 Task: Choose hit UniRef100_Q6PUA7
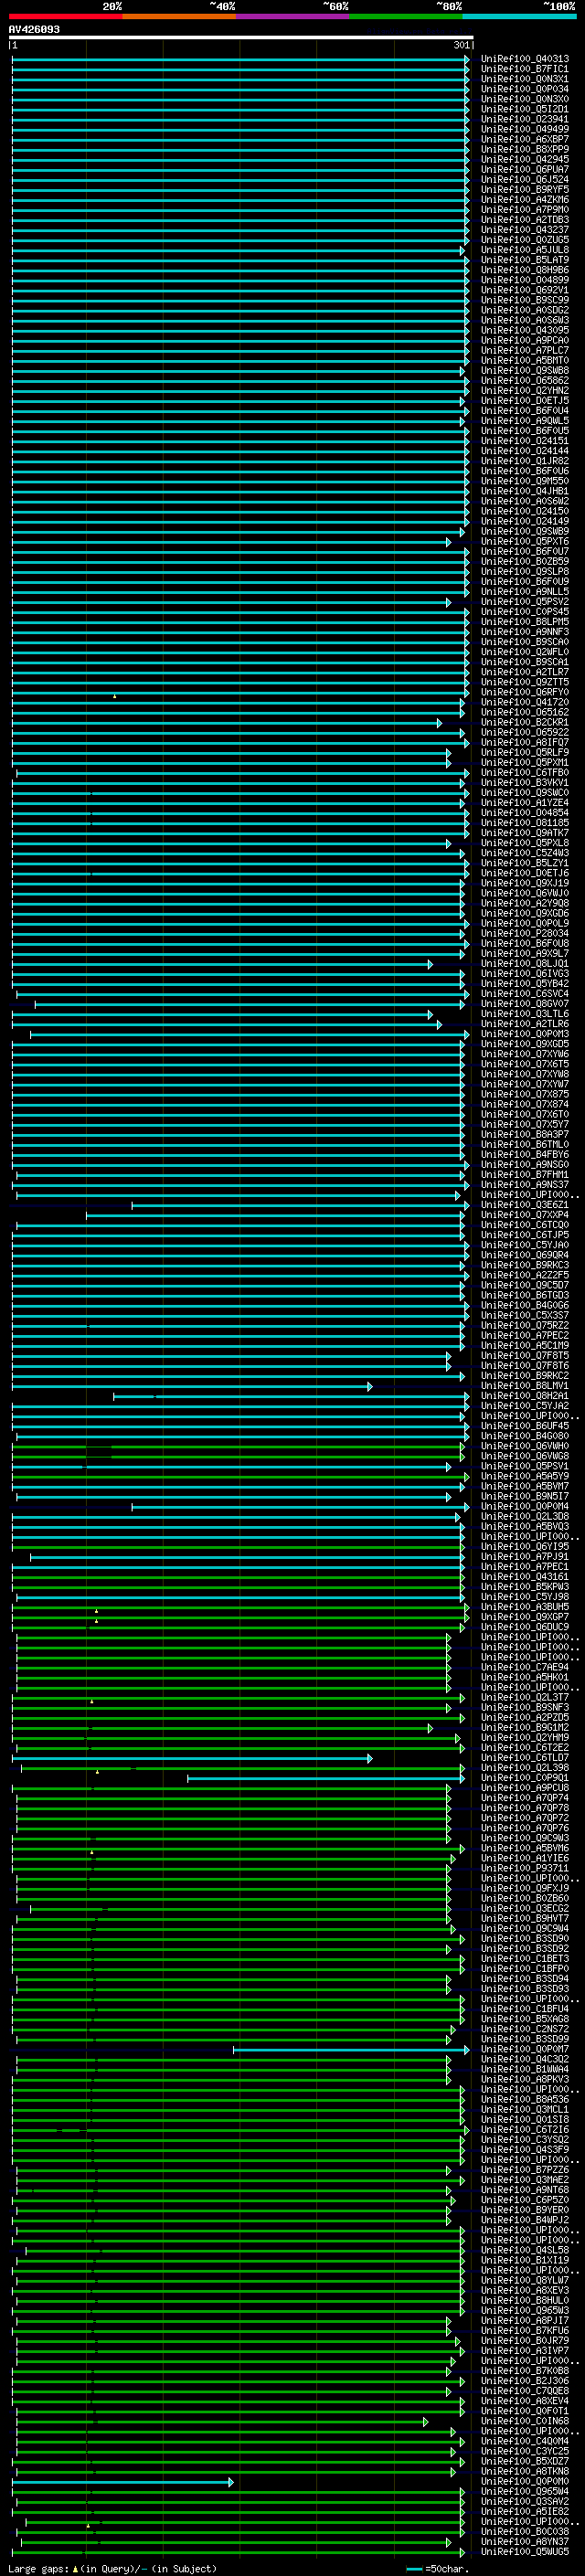524,169
